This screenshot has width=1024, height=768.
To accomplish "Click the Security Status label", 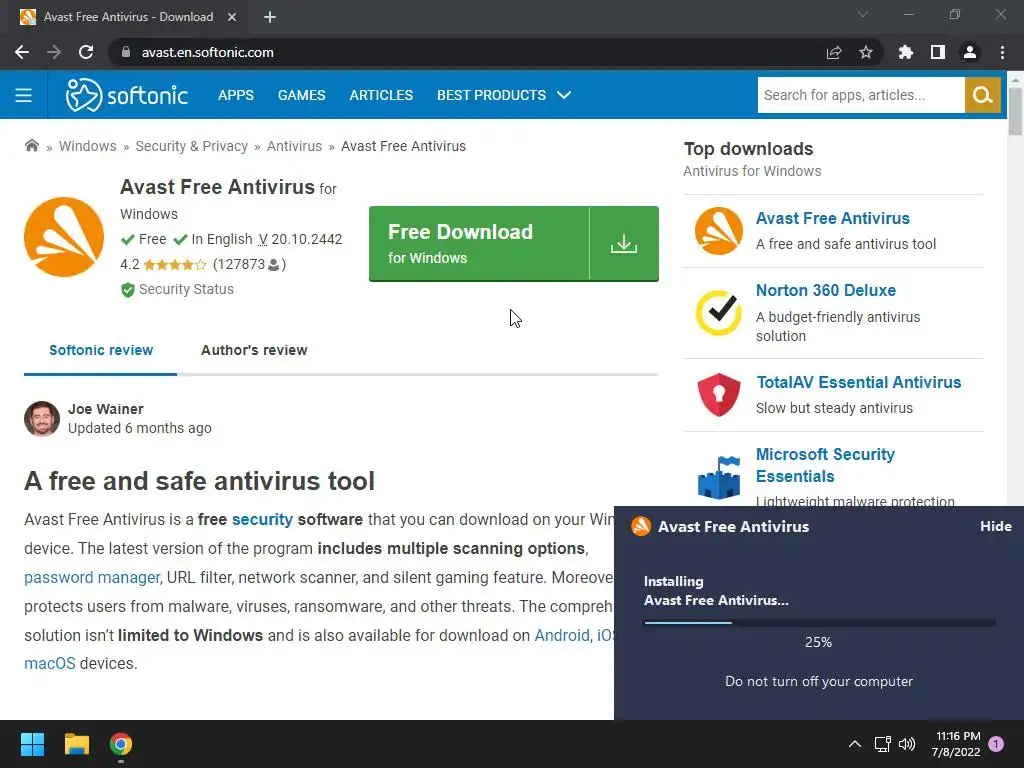I will [186, 289].
